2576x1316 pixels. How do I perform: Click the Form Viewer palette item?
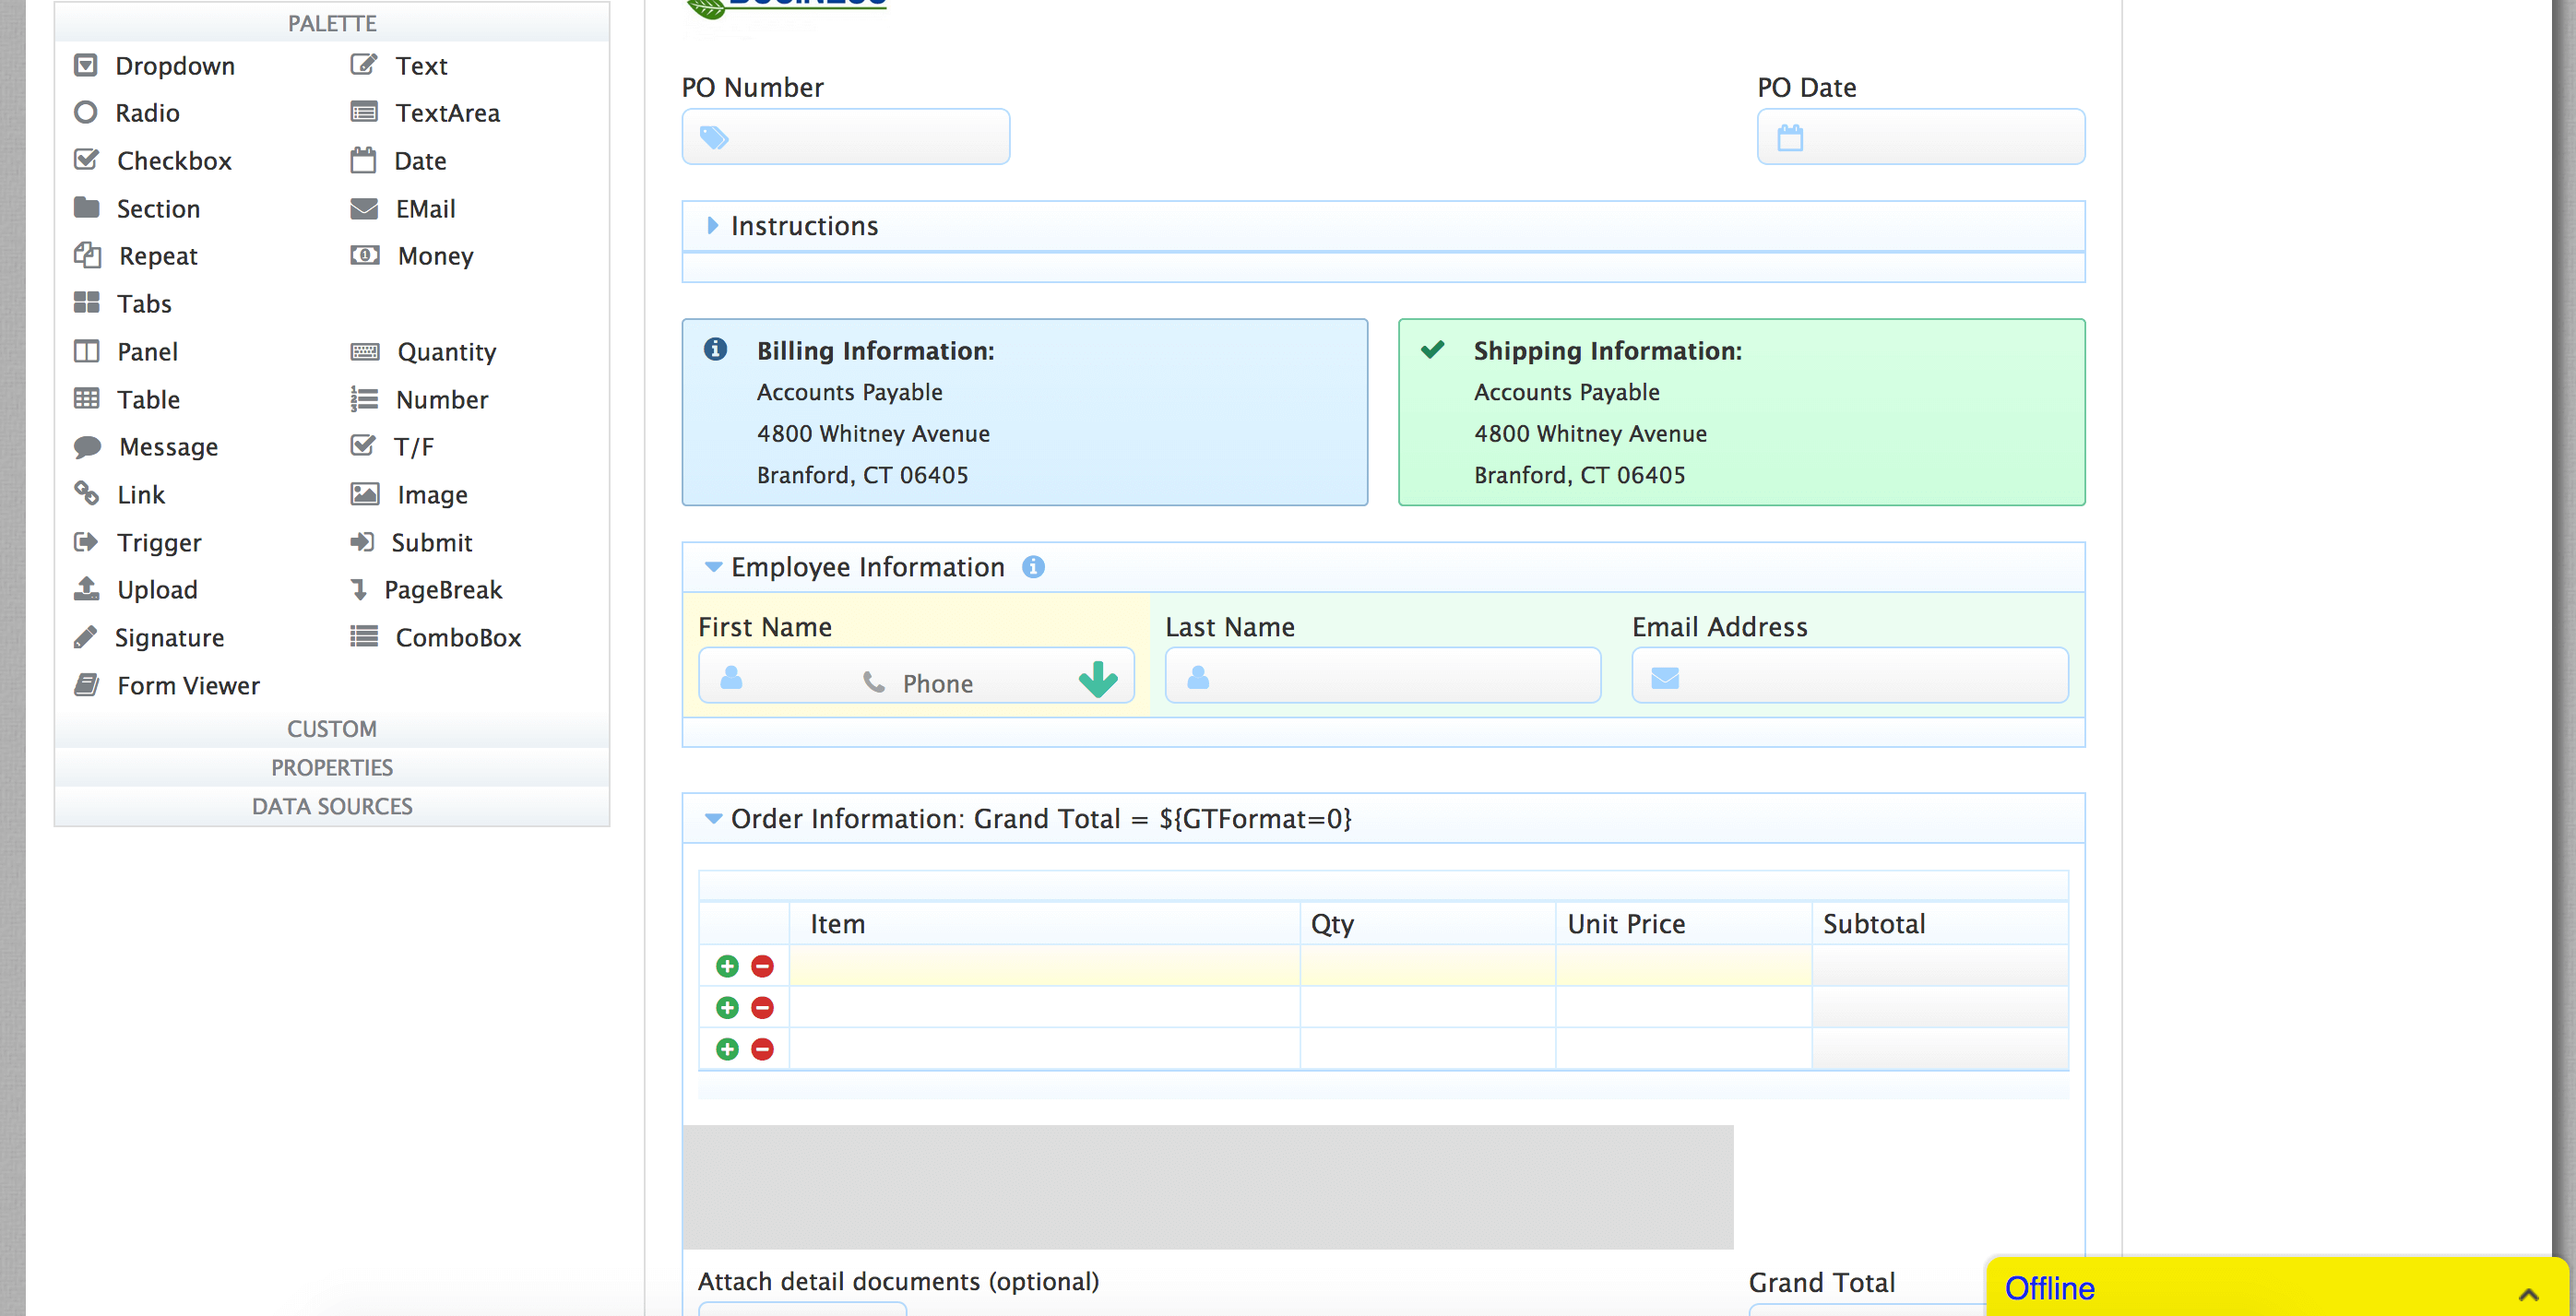pyautogui.click(x=187, y=685)
